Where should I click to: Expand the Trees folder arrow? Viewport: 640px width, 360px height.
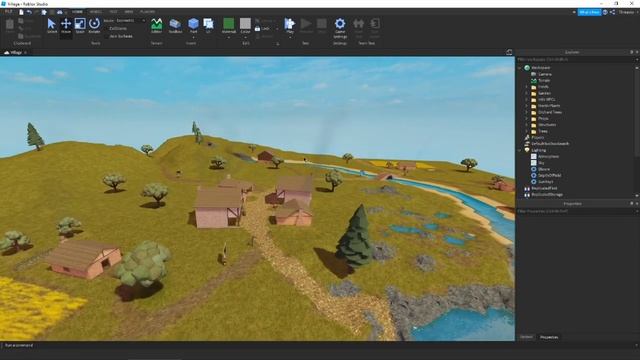(x=527, y=131)
